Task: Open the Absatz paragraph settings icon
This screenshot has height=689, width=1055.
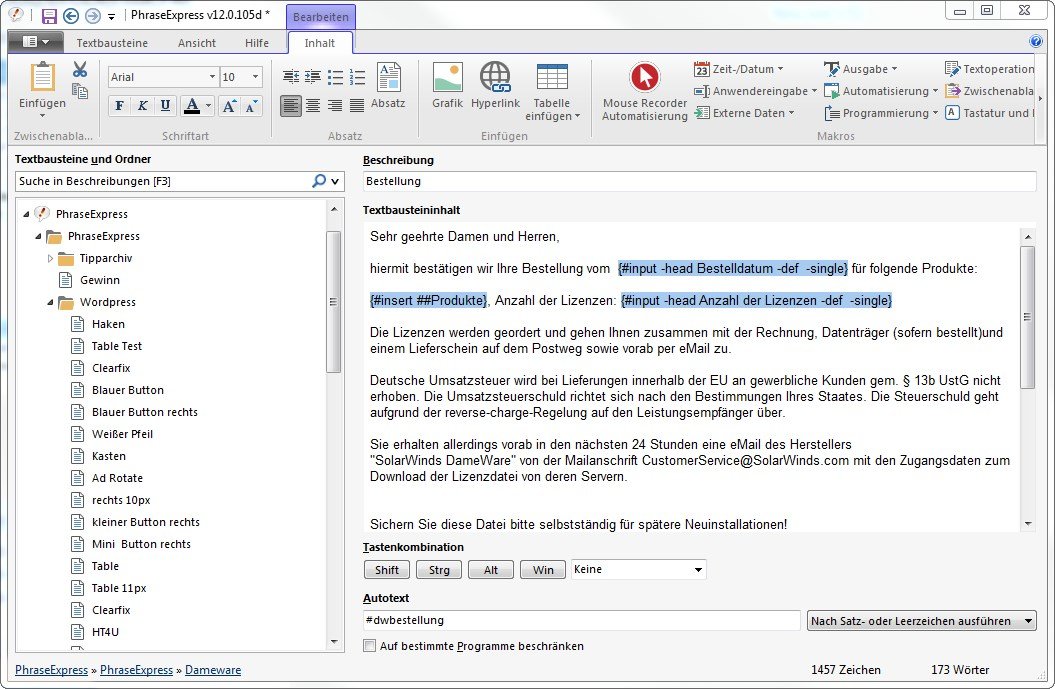Action: pyautogui.click(x=388, y=79)
